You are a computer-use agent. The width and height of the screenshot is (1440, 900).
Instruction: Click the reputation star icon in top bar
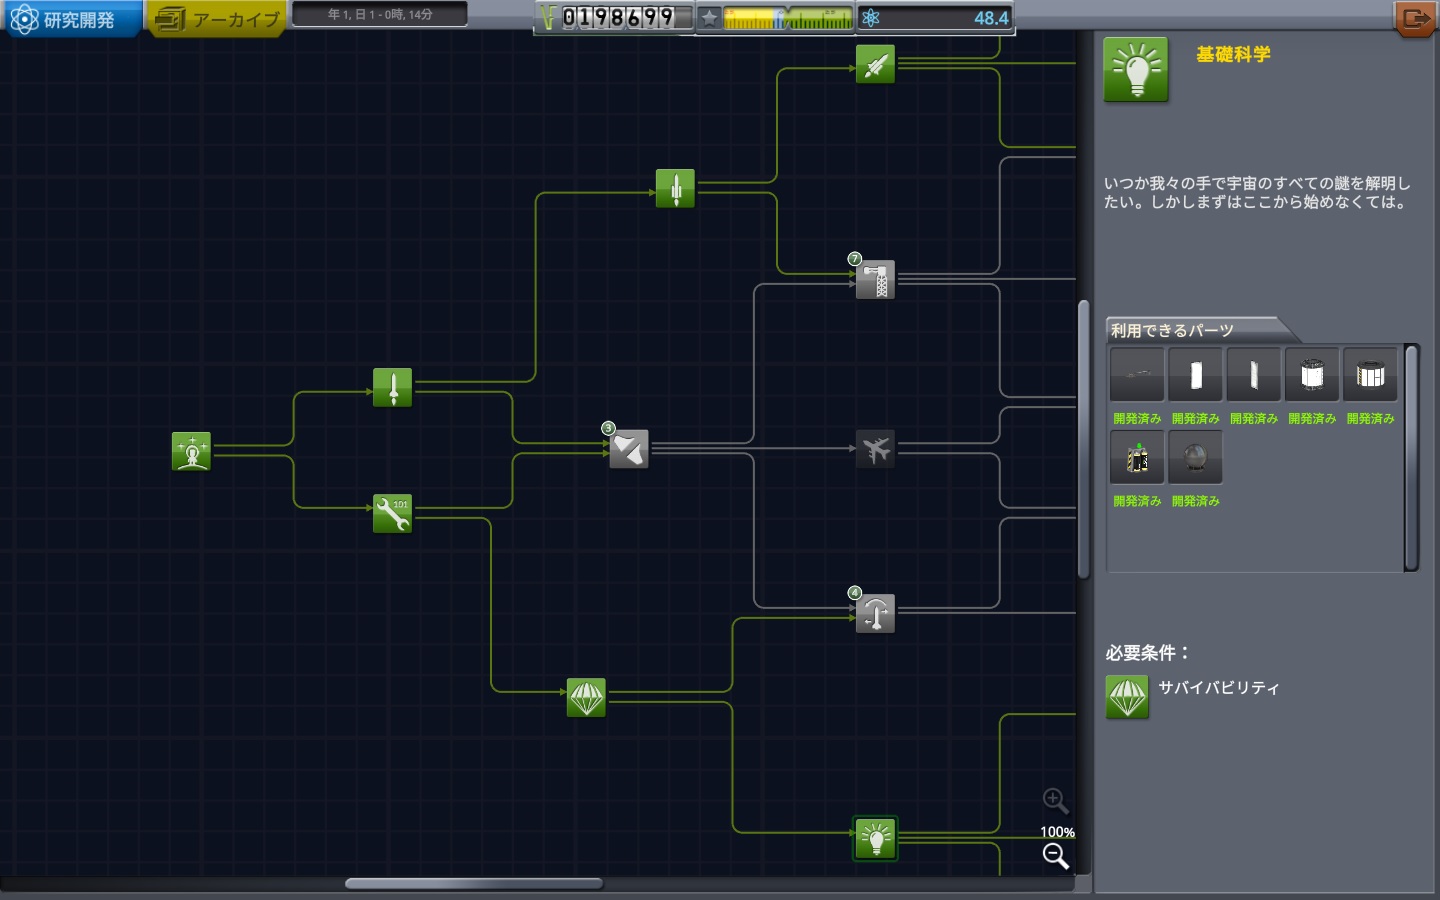pos(709,18)
